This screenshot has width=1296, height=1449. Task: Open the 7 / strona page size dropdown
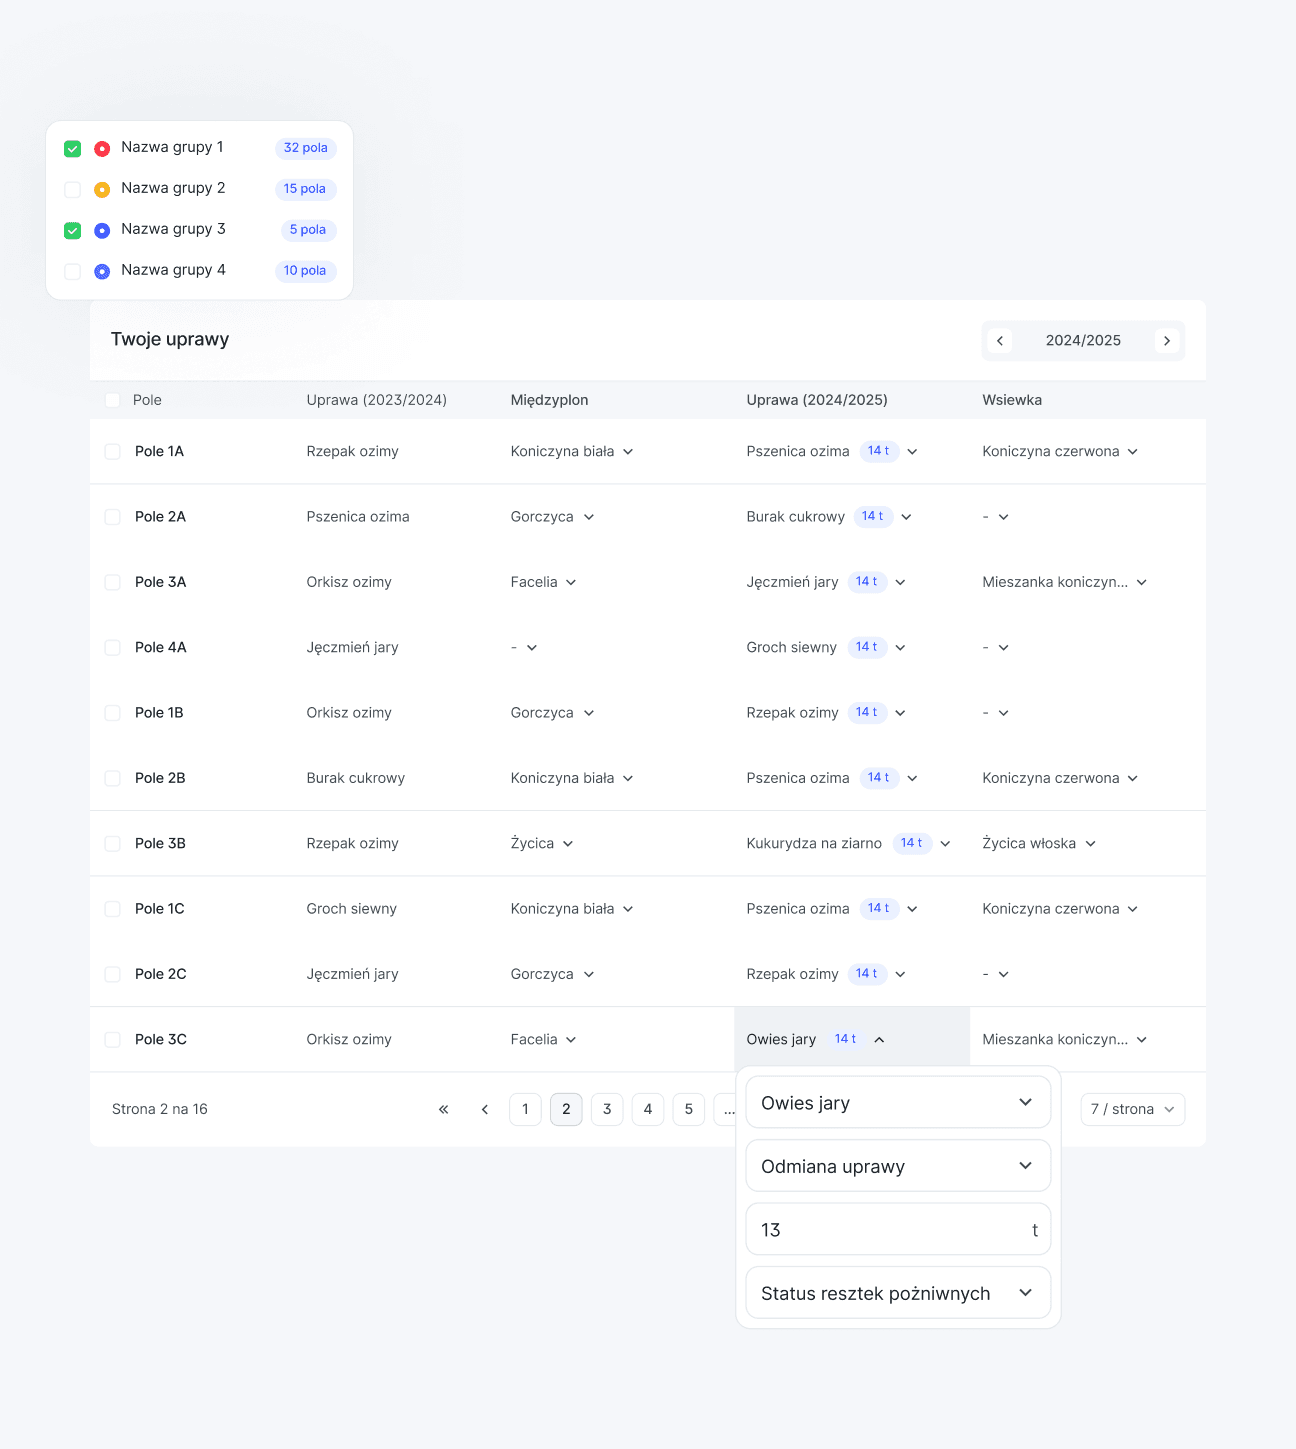(1132, 1109)
